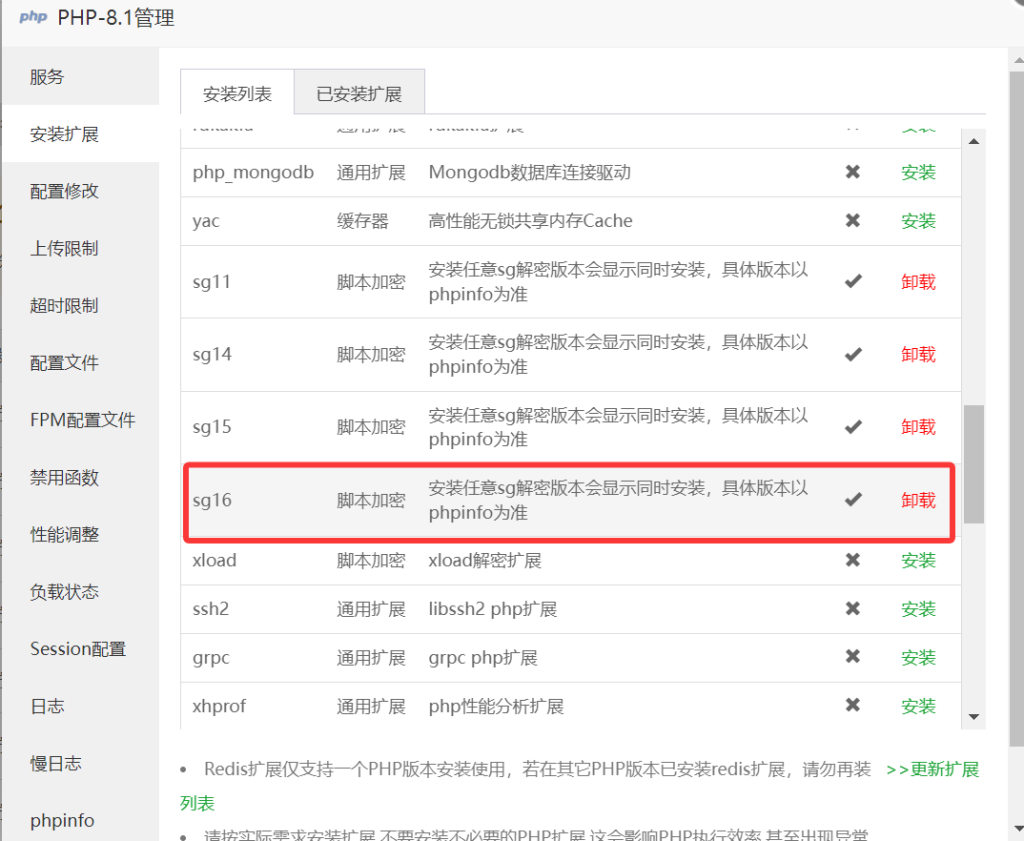Select the 安装列表 tab
1024x841 pixels.
tap(237, 94)
